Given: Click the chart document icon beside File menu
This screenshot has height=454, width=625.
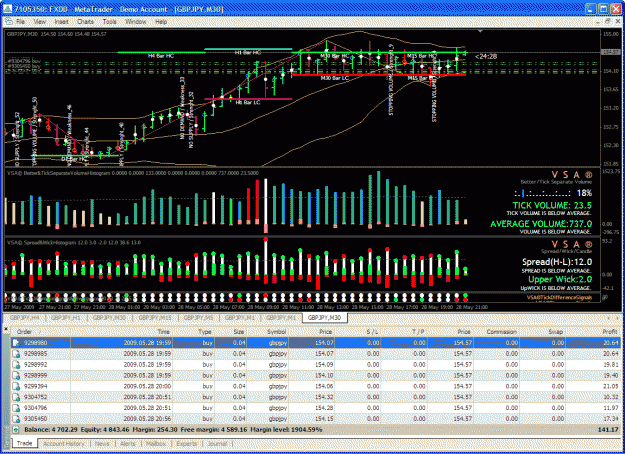Looking at the screenshot, I should click(8, 22).
